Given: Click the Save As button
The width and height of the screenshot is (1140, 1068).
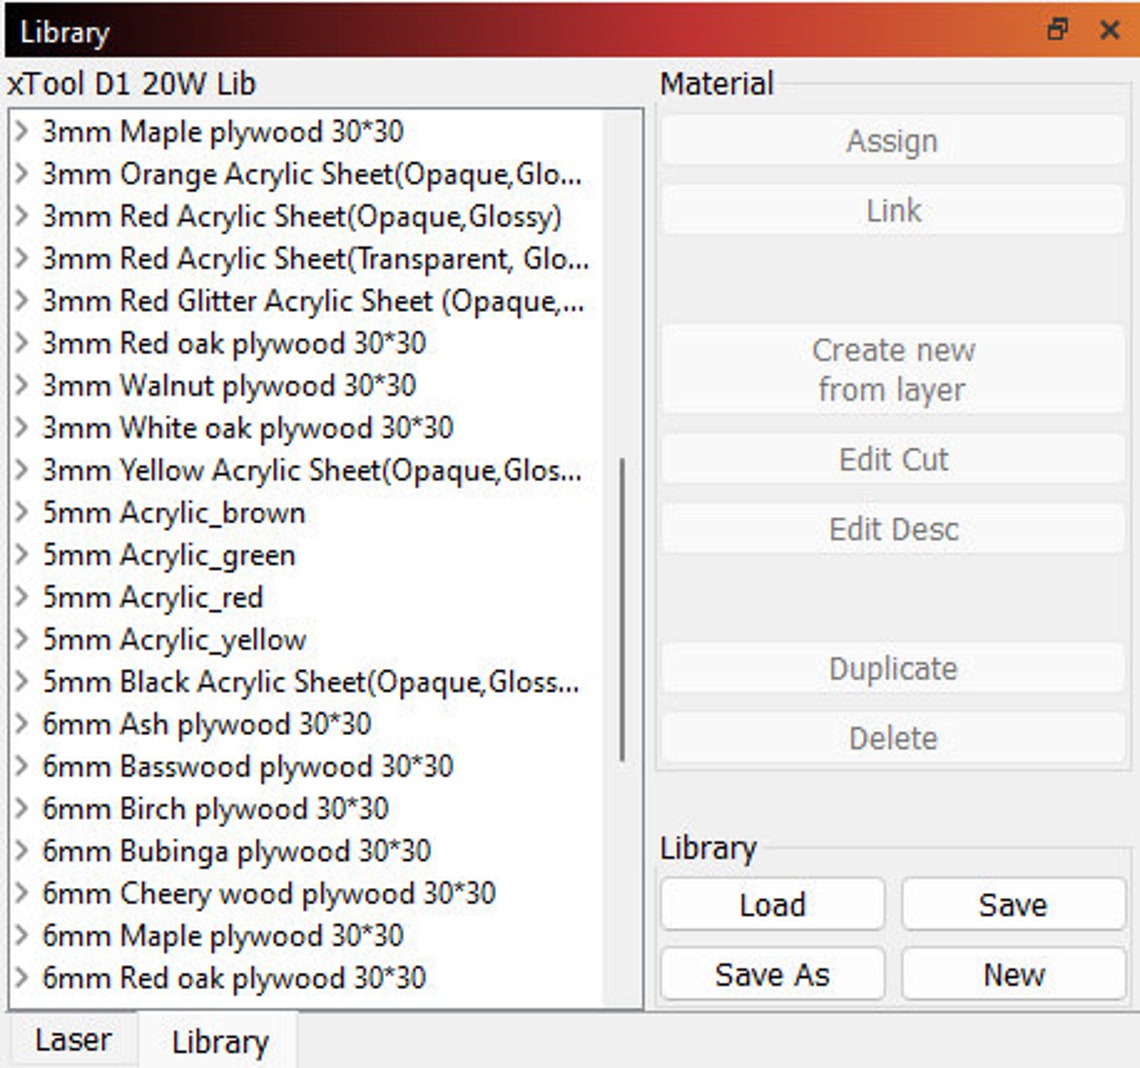Looking at the screenshot, I should [771, 974].
